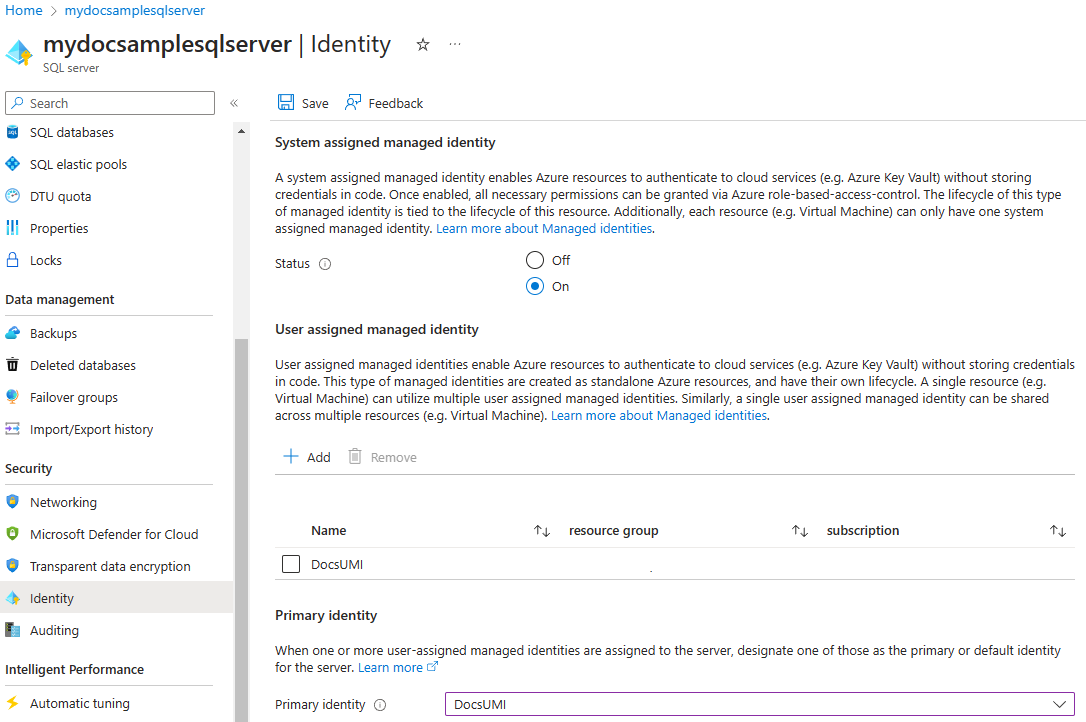This screenshot has width=1086, height=722.
Task: Select the Off status radio button
Action: [x=535, y=260]
